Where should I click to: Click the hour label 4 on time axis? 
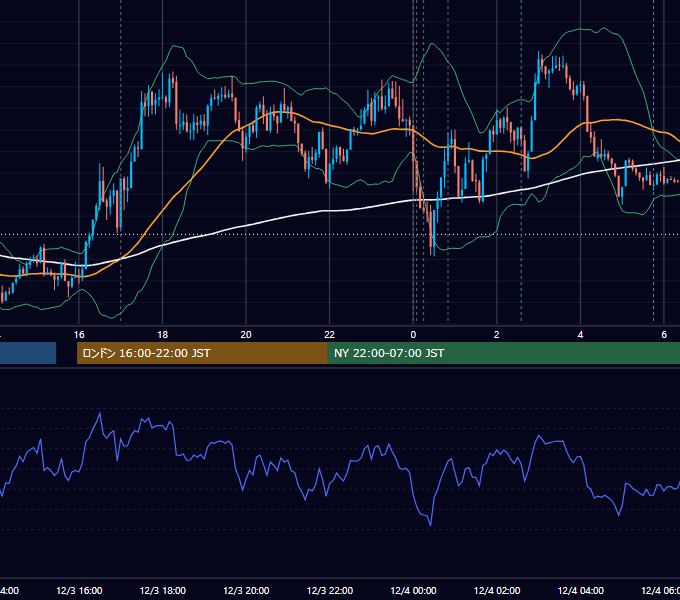click(580, 335)
